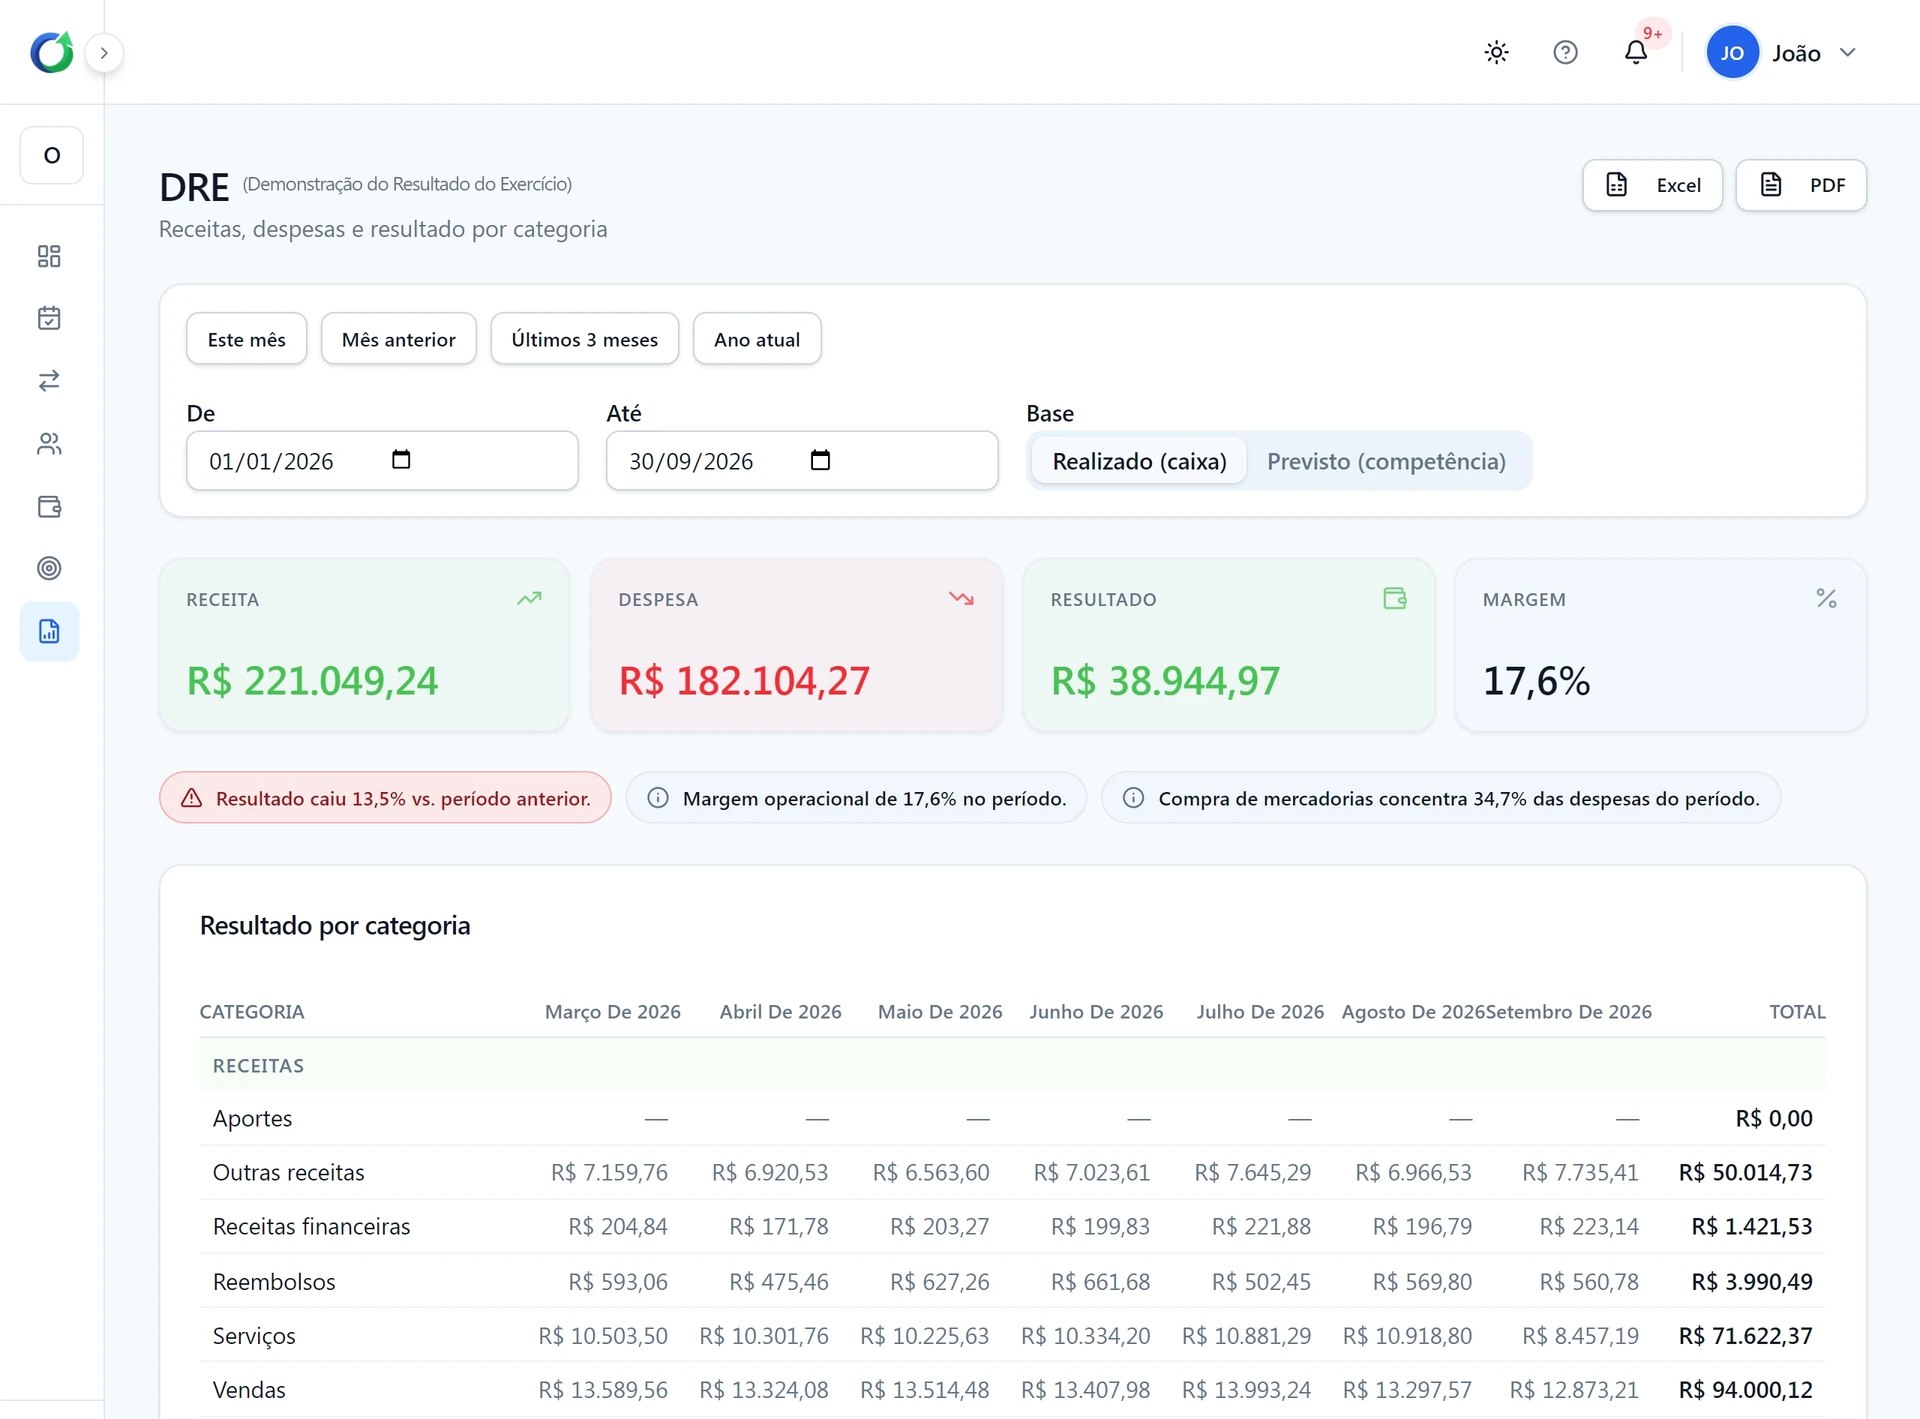Export report to Excel

click(x=1652, y=185)
